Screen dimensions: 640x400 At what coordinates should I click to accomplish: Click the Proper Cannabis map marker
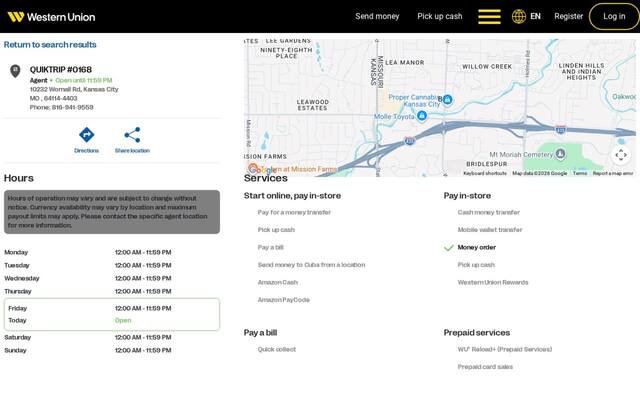[x=448, y=99]
